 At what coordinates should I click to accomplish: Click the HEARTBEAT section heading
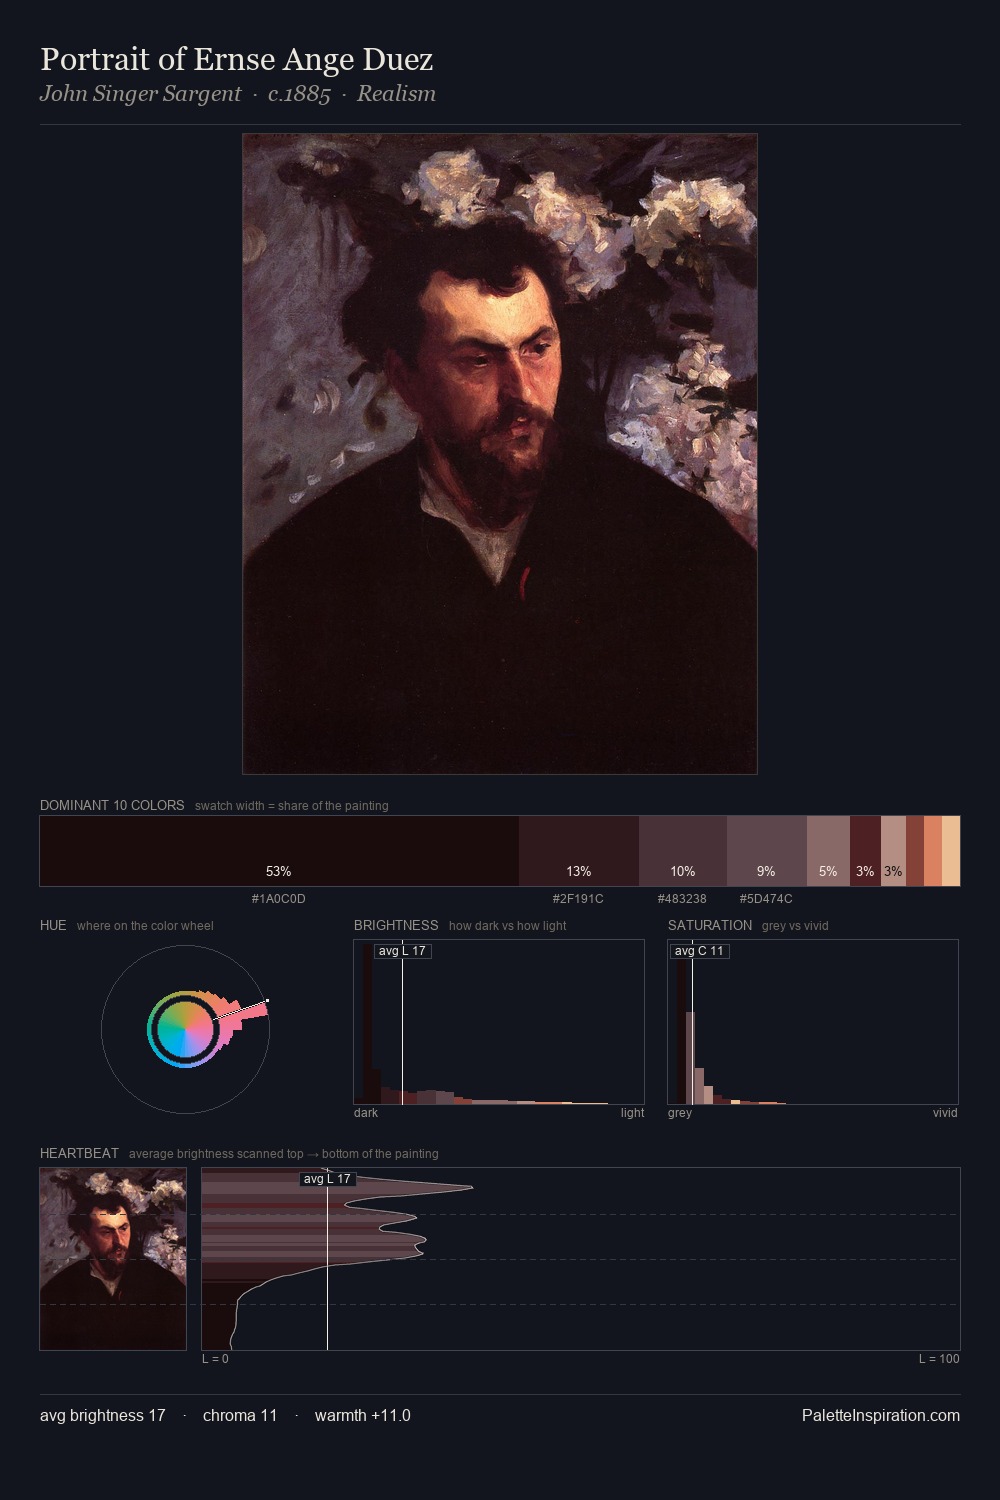click(79, 1153)
